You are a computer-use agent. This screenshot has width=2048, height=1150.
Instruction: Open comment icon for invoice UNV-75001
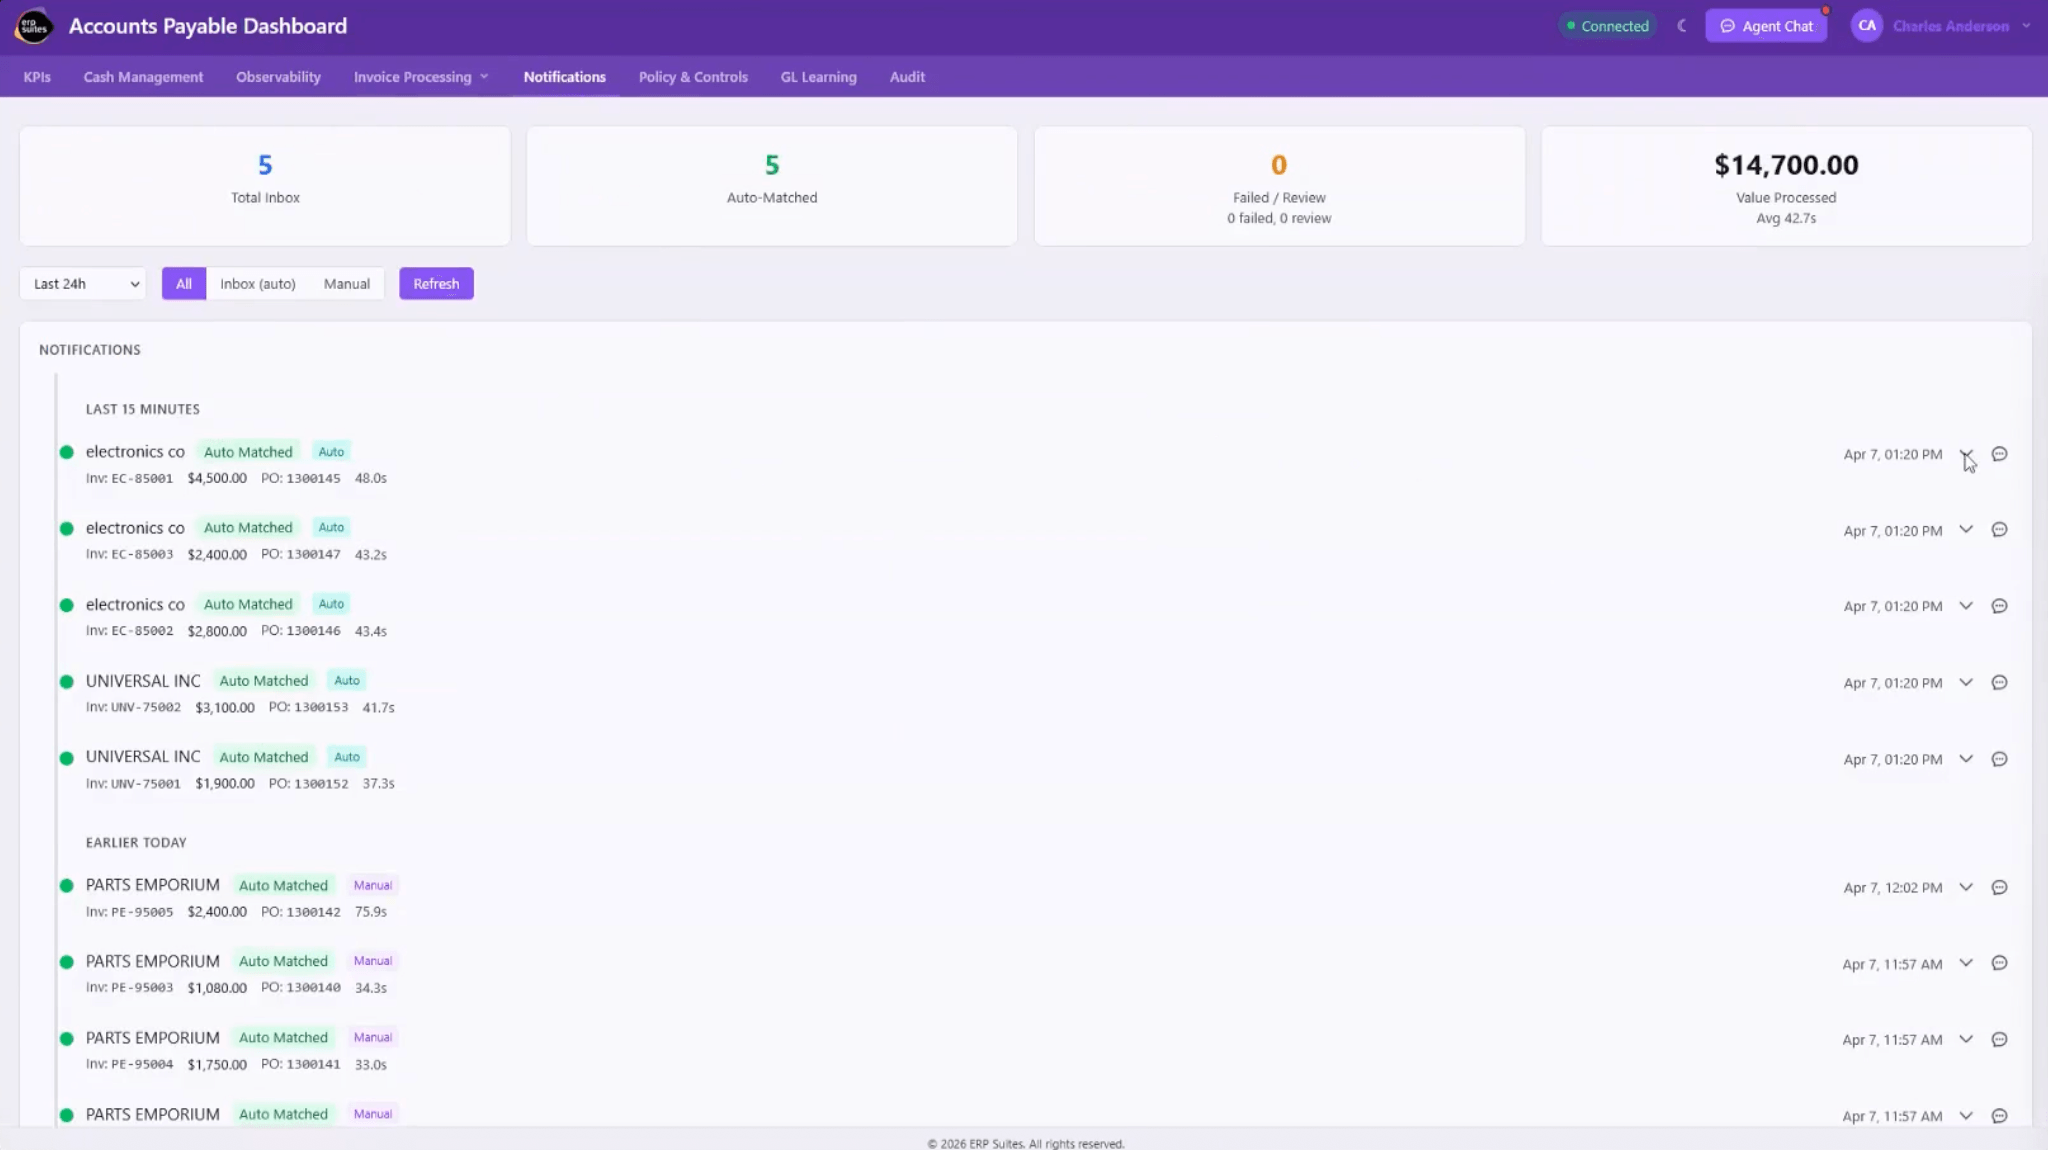(x=1999, y=759)
